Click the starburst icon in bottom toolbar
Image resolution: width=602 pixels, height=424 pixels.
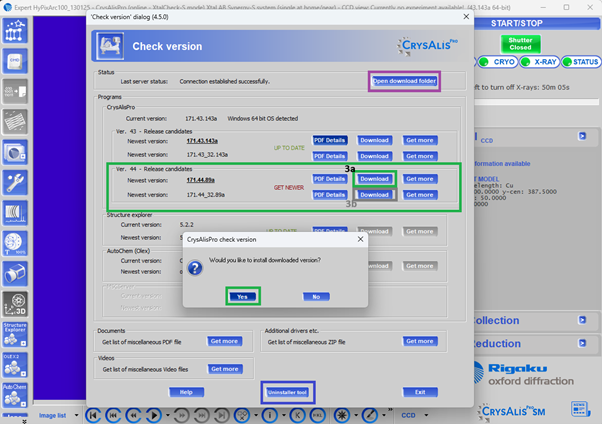click(342, 415)
